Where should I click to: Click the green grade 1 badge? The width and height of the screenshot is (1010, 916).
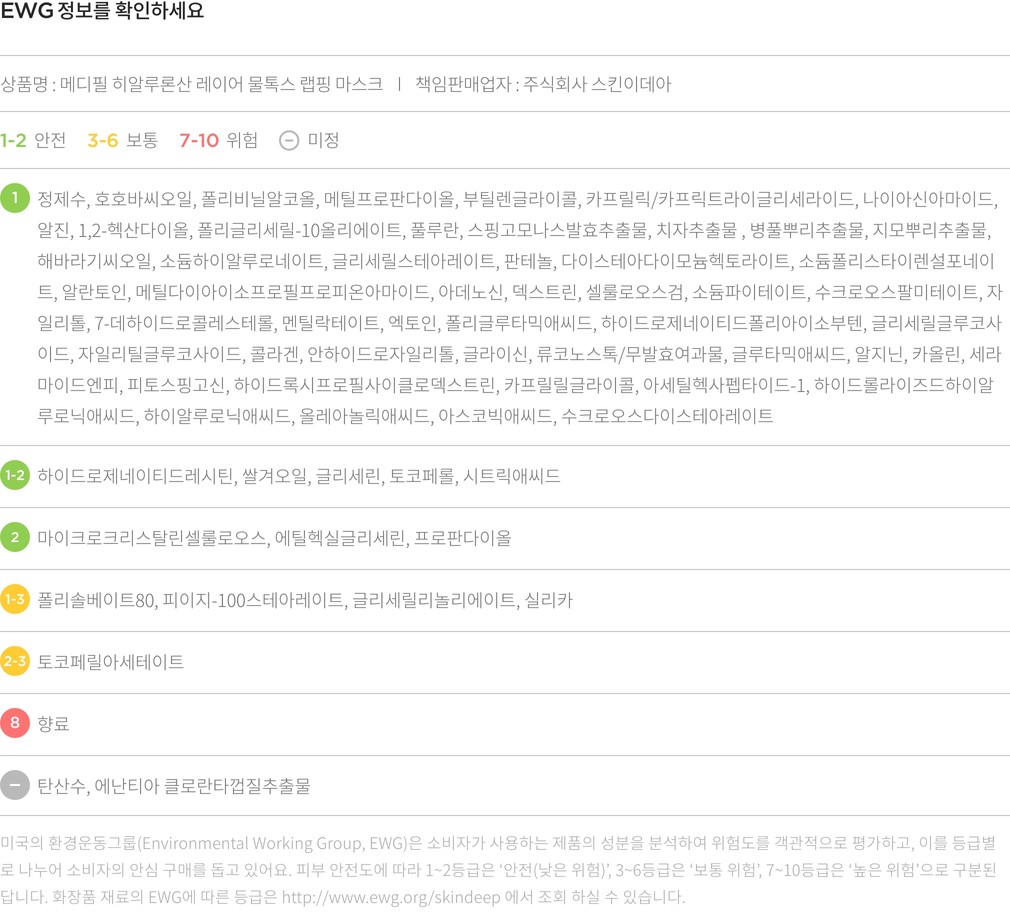point(15,197)
